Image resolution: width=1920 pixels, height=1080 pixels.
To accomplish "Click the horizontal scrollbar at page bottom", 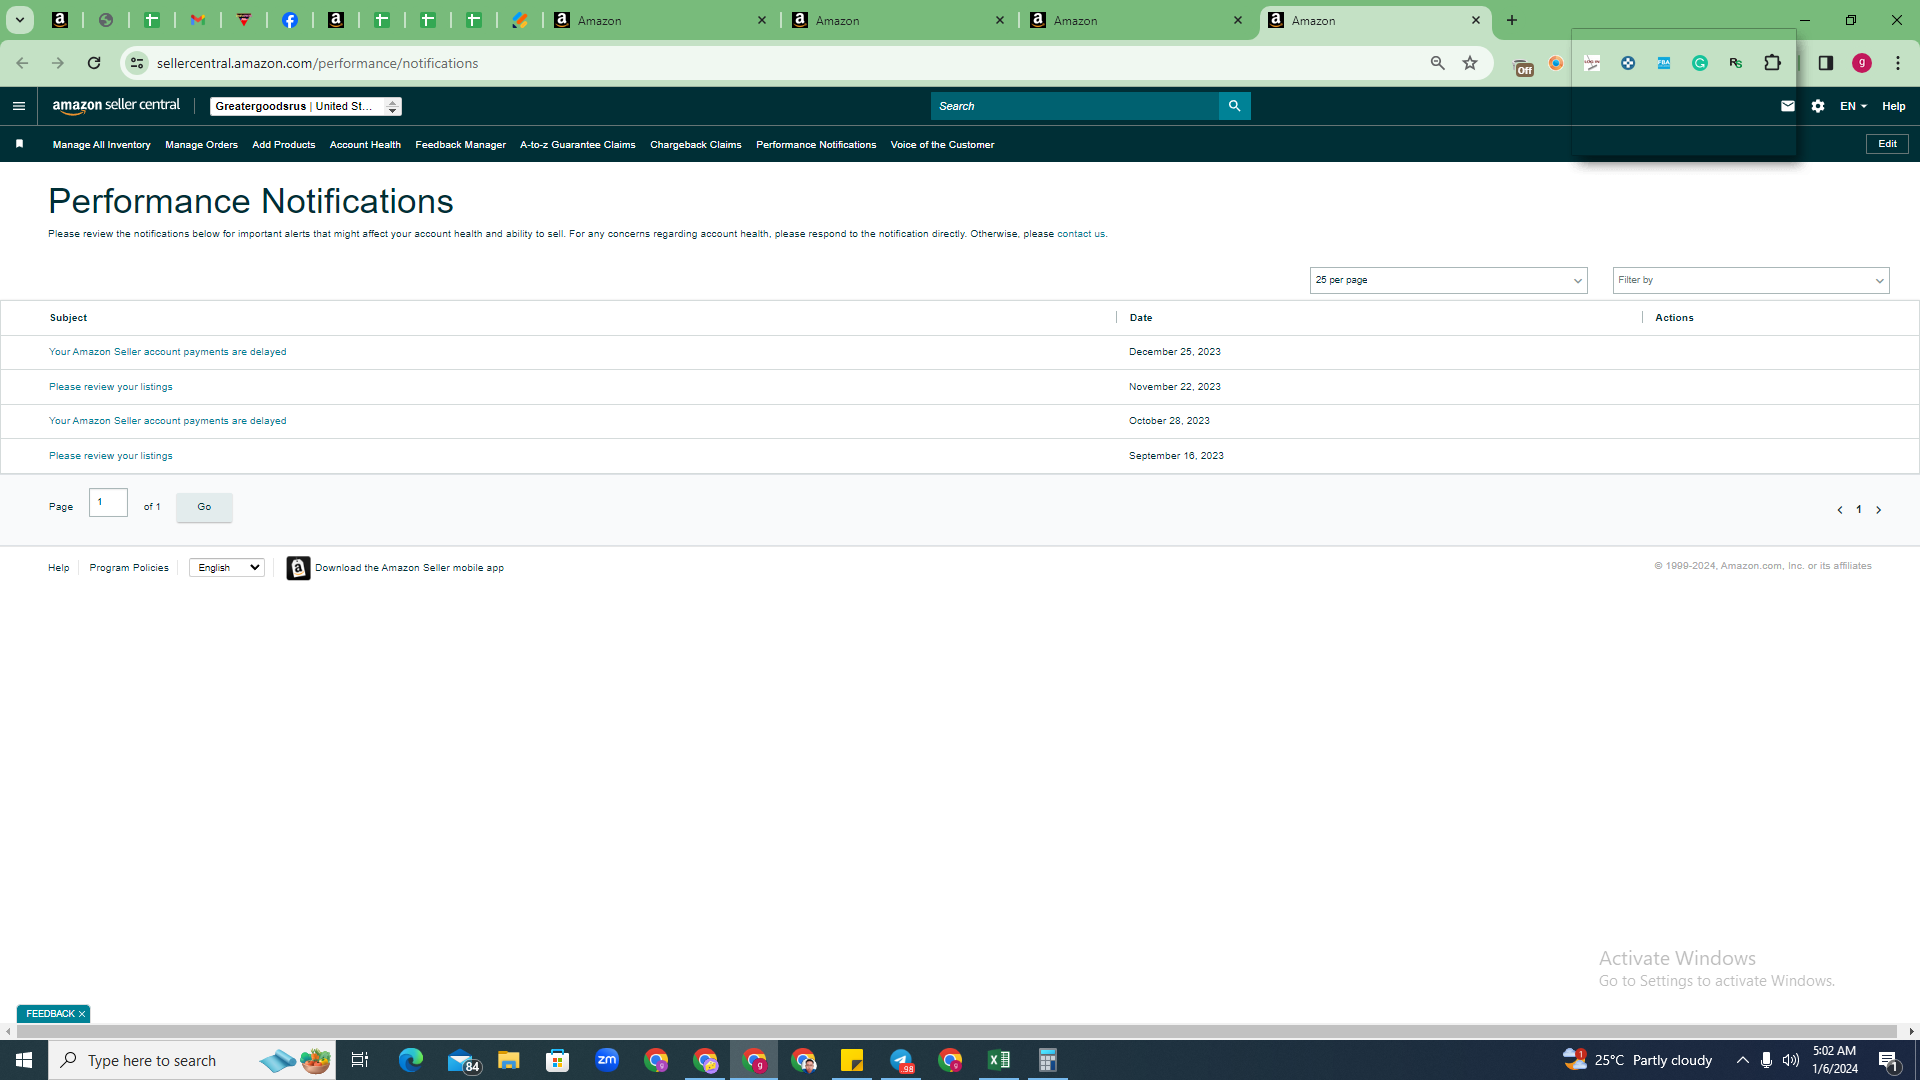I will tap(957, 1031).
